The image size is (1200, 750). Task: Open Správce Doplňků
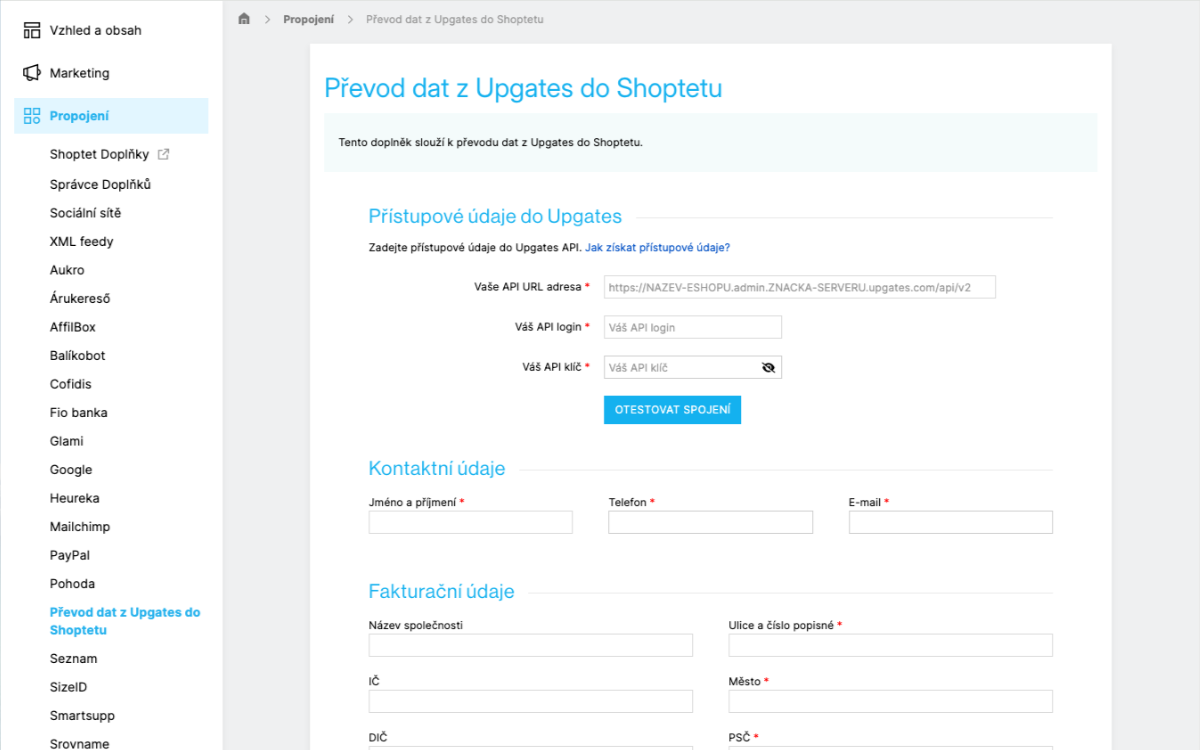[100, 184]
